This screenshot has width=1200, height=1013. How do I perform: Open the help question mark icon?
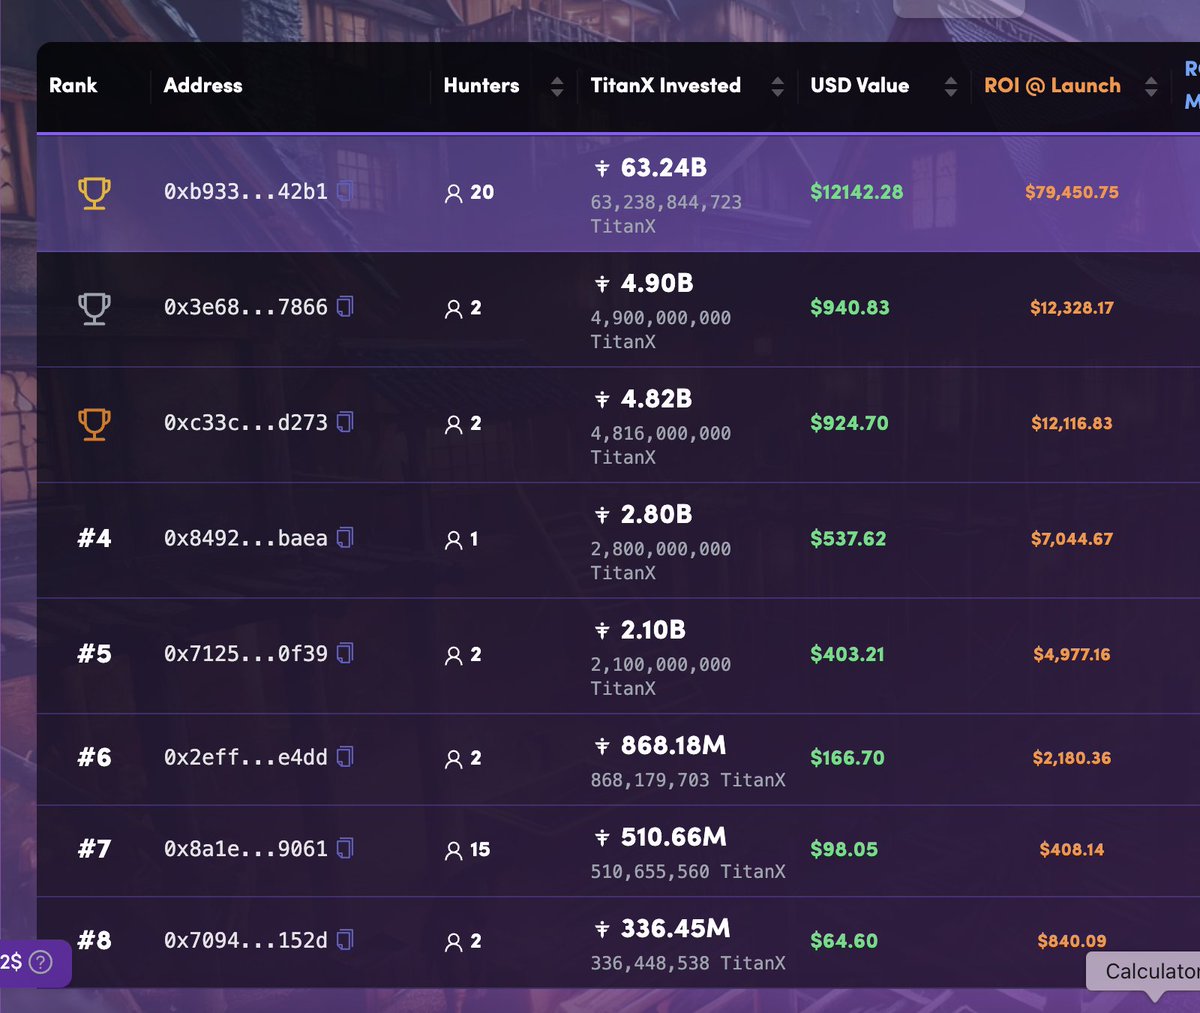pos(40,962)
